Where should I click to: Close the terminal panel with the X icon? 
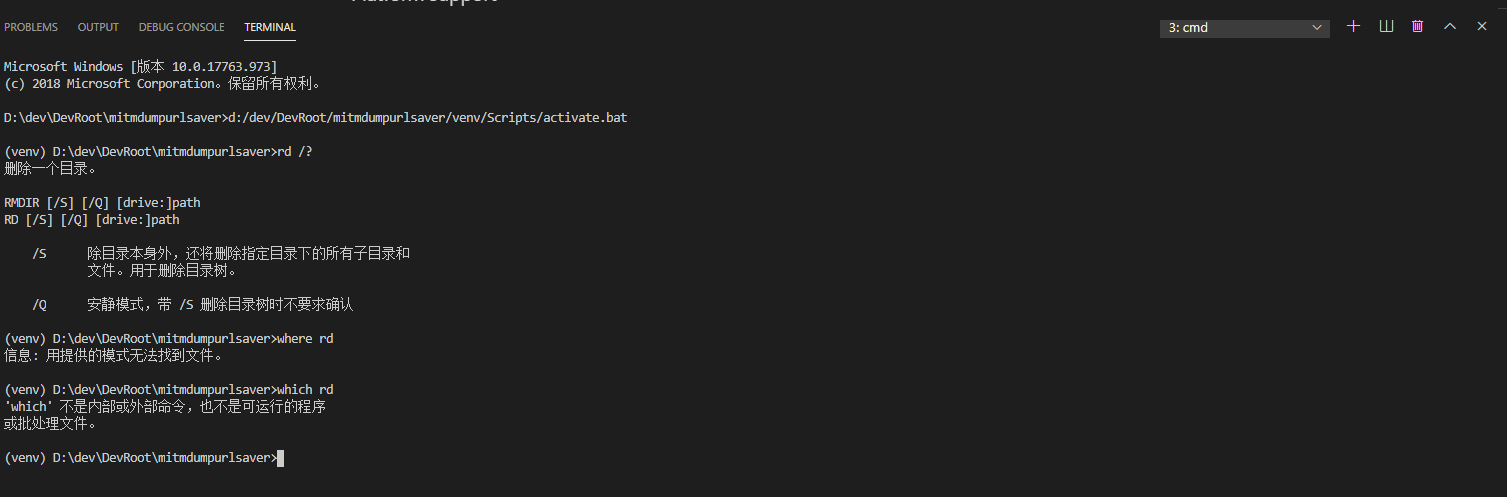click(x=1482, y=26)
